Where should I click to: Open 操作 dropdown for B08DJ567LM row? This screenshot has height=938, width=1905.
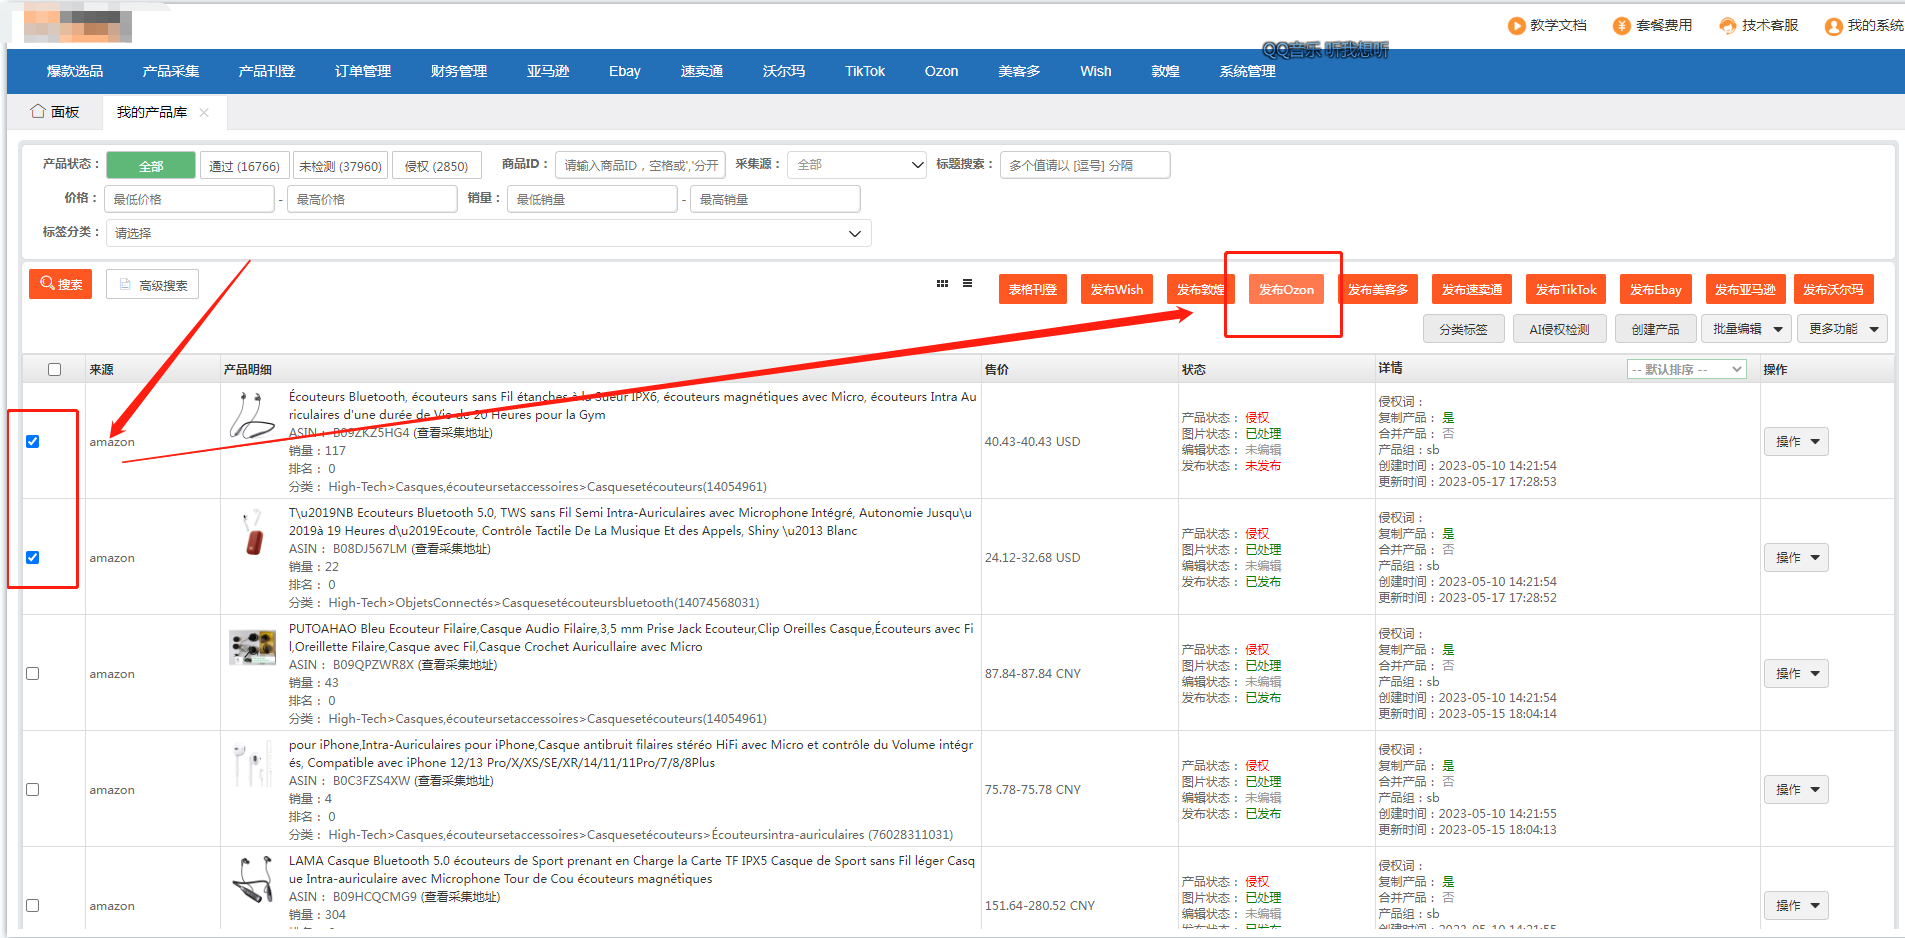(x=1796, y=558)
